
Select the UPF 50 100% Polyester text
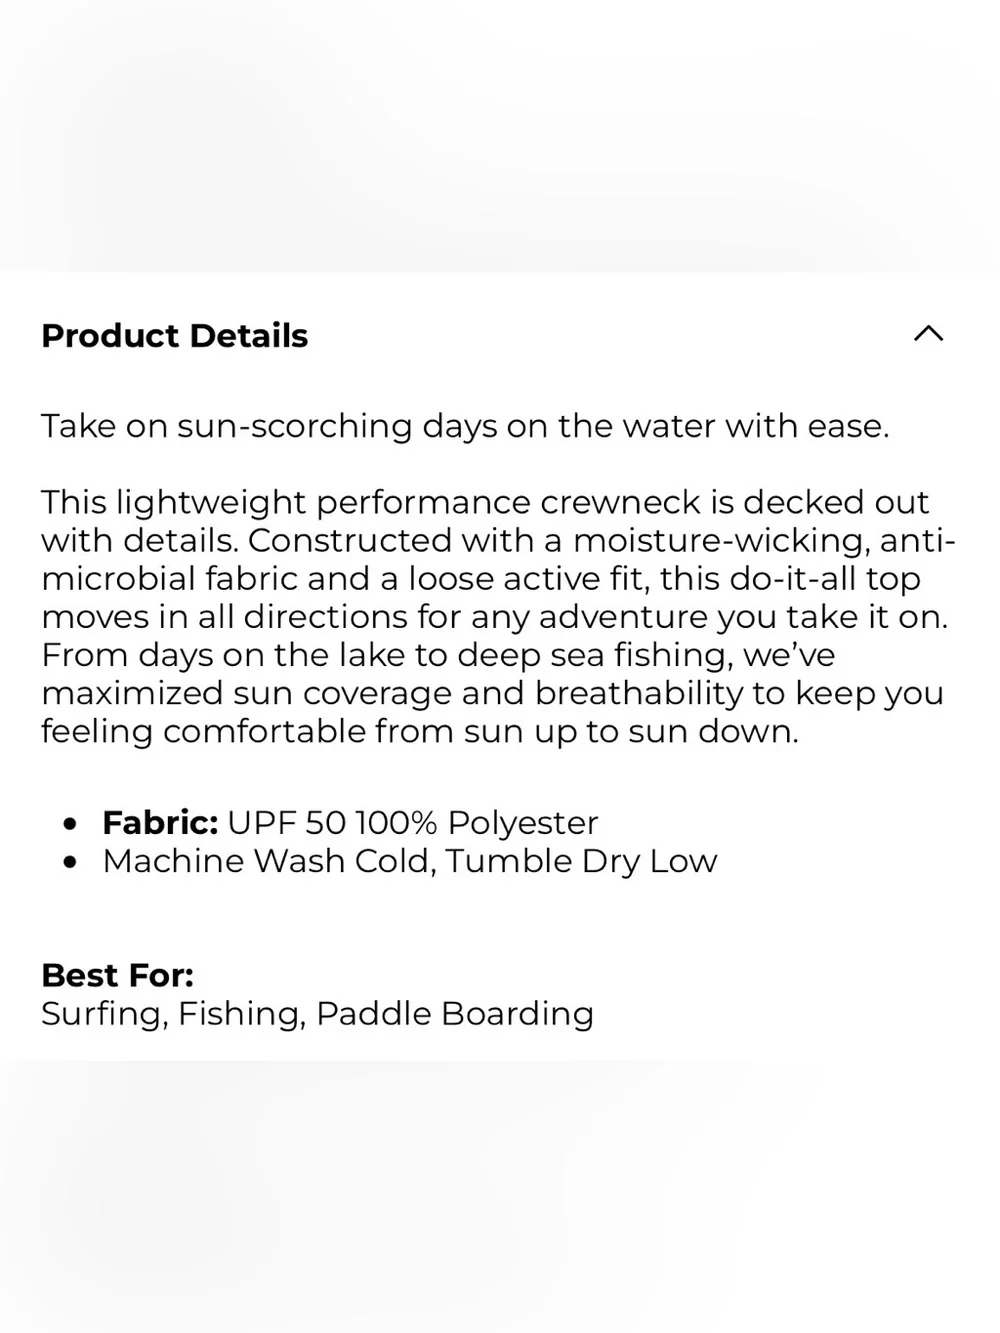[413, 822]
